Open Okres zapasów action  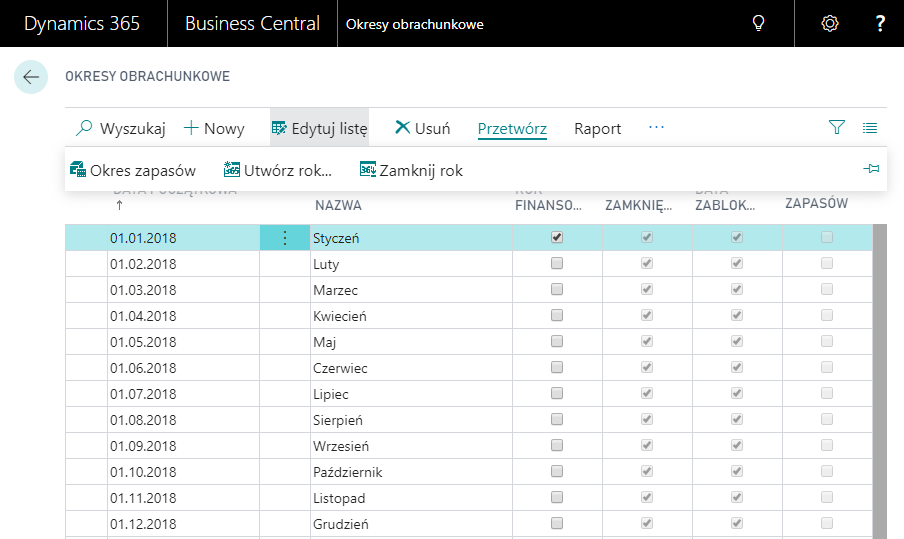pyautogui.click(x=133, y=170)
